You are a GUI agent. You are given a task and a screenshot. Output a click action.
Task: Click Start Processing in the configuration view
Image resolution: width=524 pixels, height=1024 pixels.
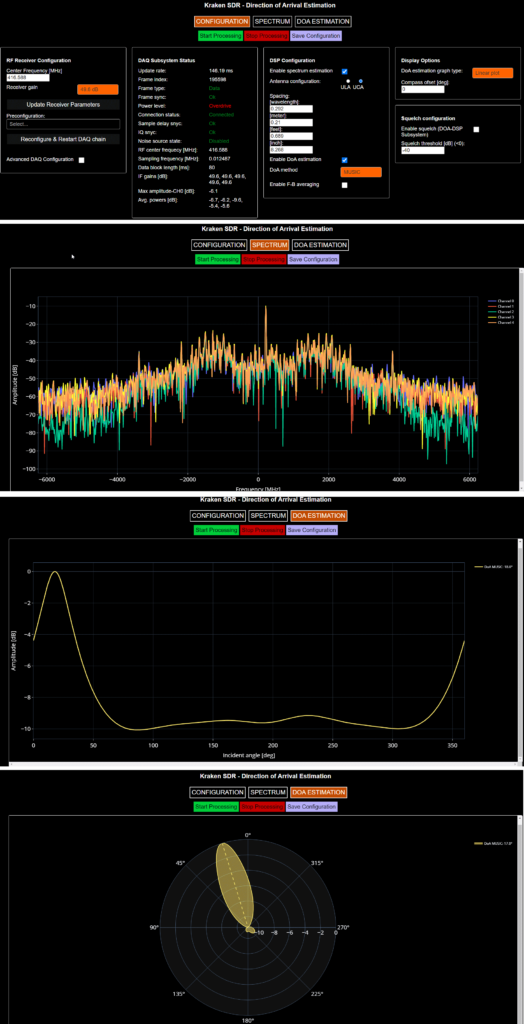(220, 35)
